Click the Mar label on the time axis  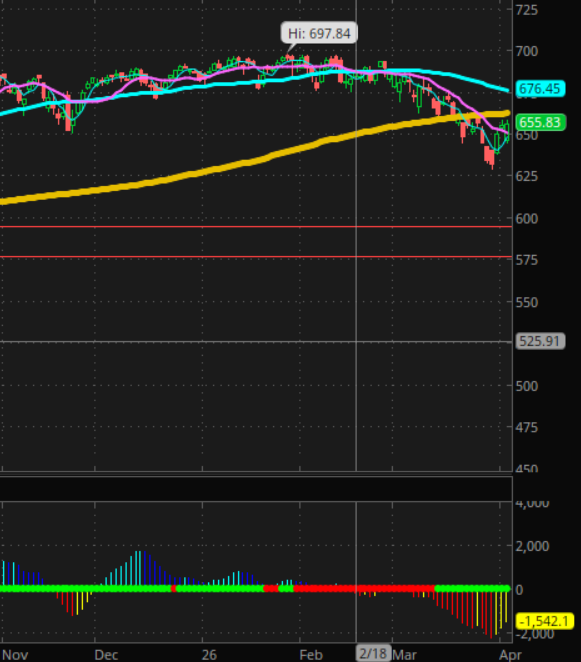pyautogui.click(x=405, y=655)
